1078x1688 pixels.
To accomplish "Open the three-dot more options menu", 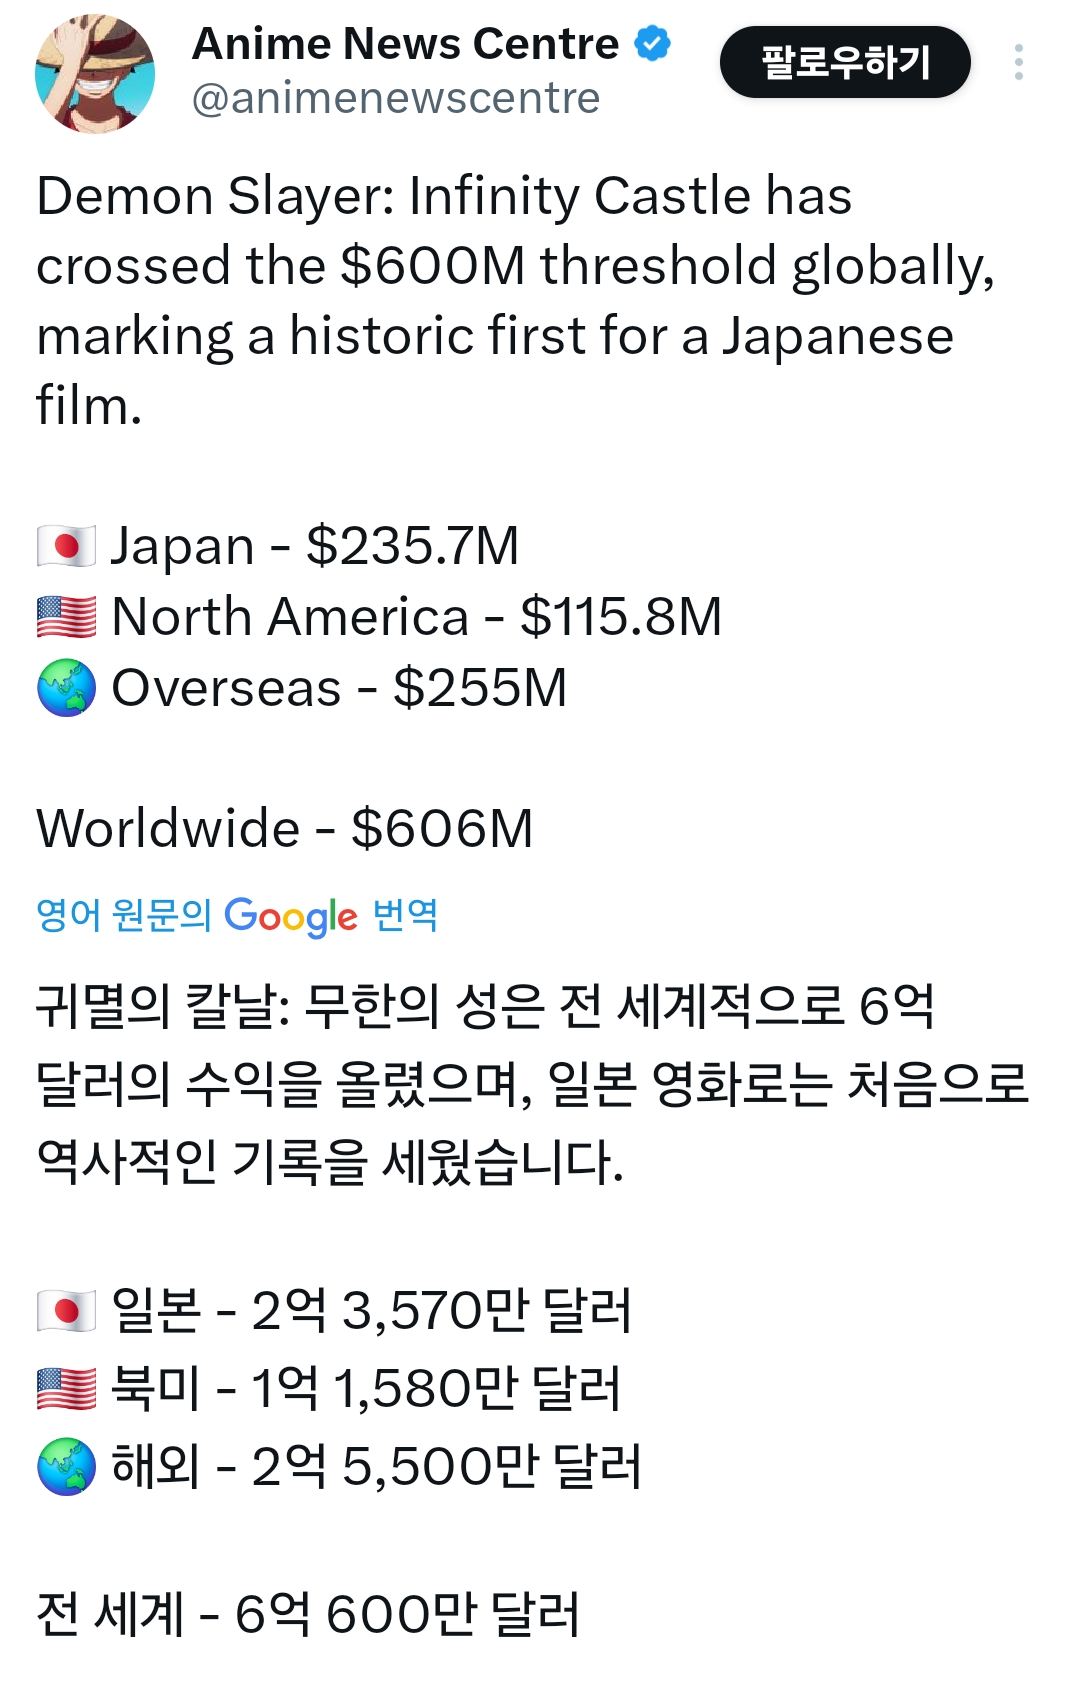I will pyautogui.click(x=1018, y=62).
